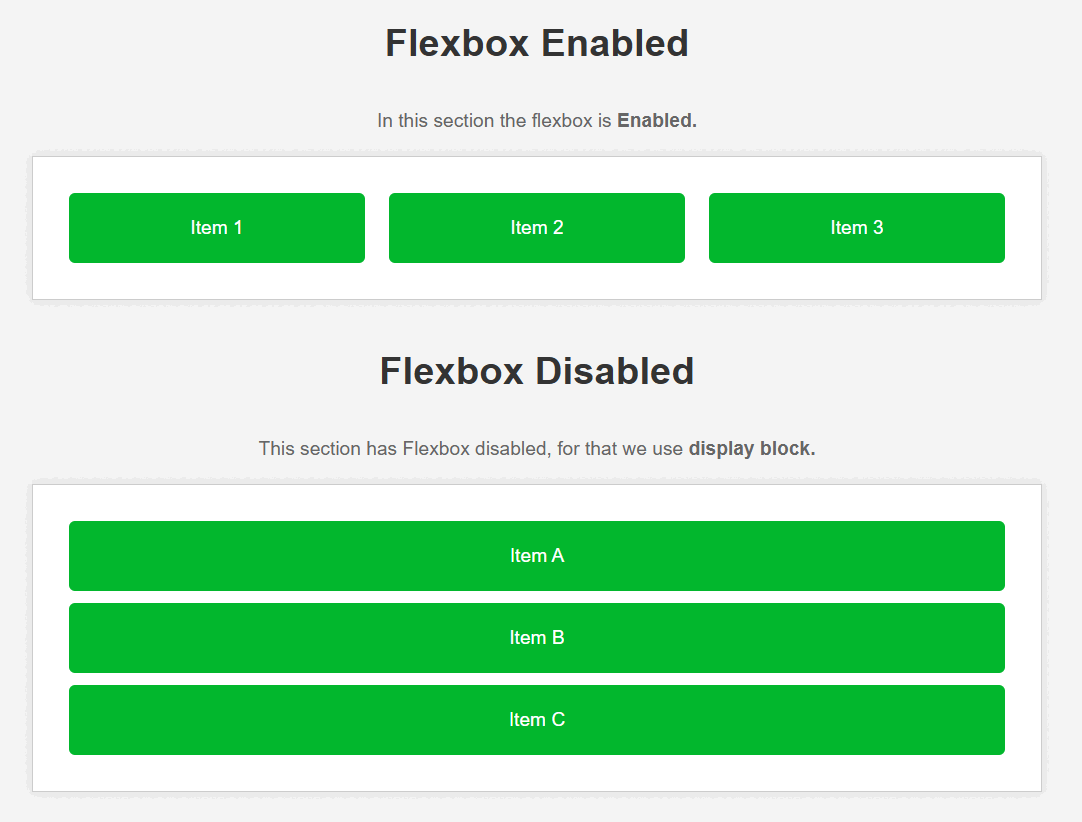Click the bold 'Enabled.' word in description
The height and width of the screenshot is (822, 1082).
coord(656,121)
